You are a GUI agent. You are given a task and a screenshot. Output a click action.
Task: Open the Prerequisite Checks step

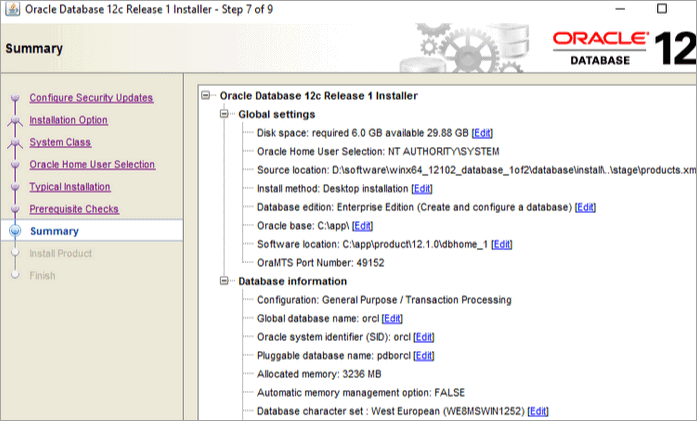74,209
